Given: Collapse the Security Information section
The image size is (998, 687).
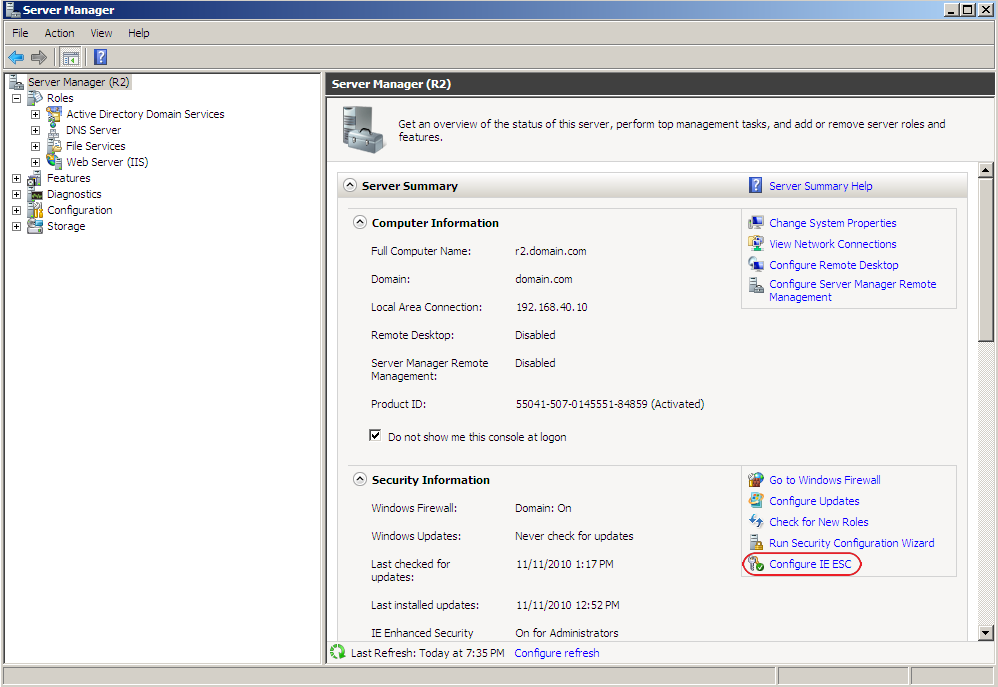Looking at the screenshot, I should pos(360,480).
